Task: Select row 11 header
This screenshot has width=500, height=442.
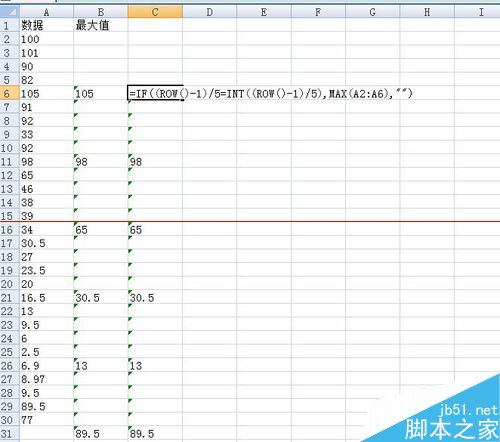Action: [10, 161]
